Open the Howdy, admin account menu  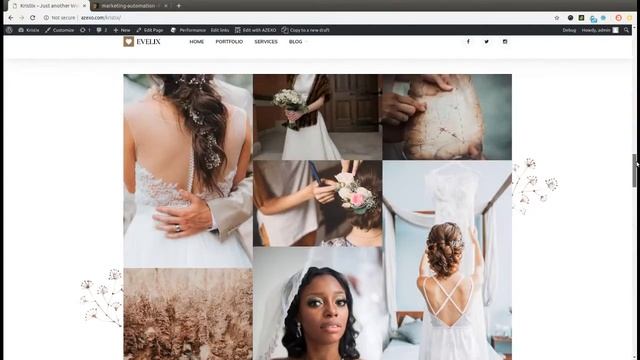[x=600, y=30]
